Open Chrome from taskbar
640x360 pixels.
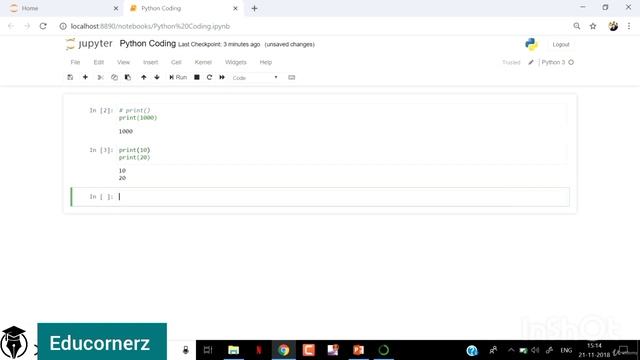tap(284, 350)
